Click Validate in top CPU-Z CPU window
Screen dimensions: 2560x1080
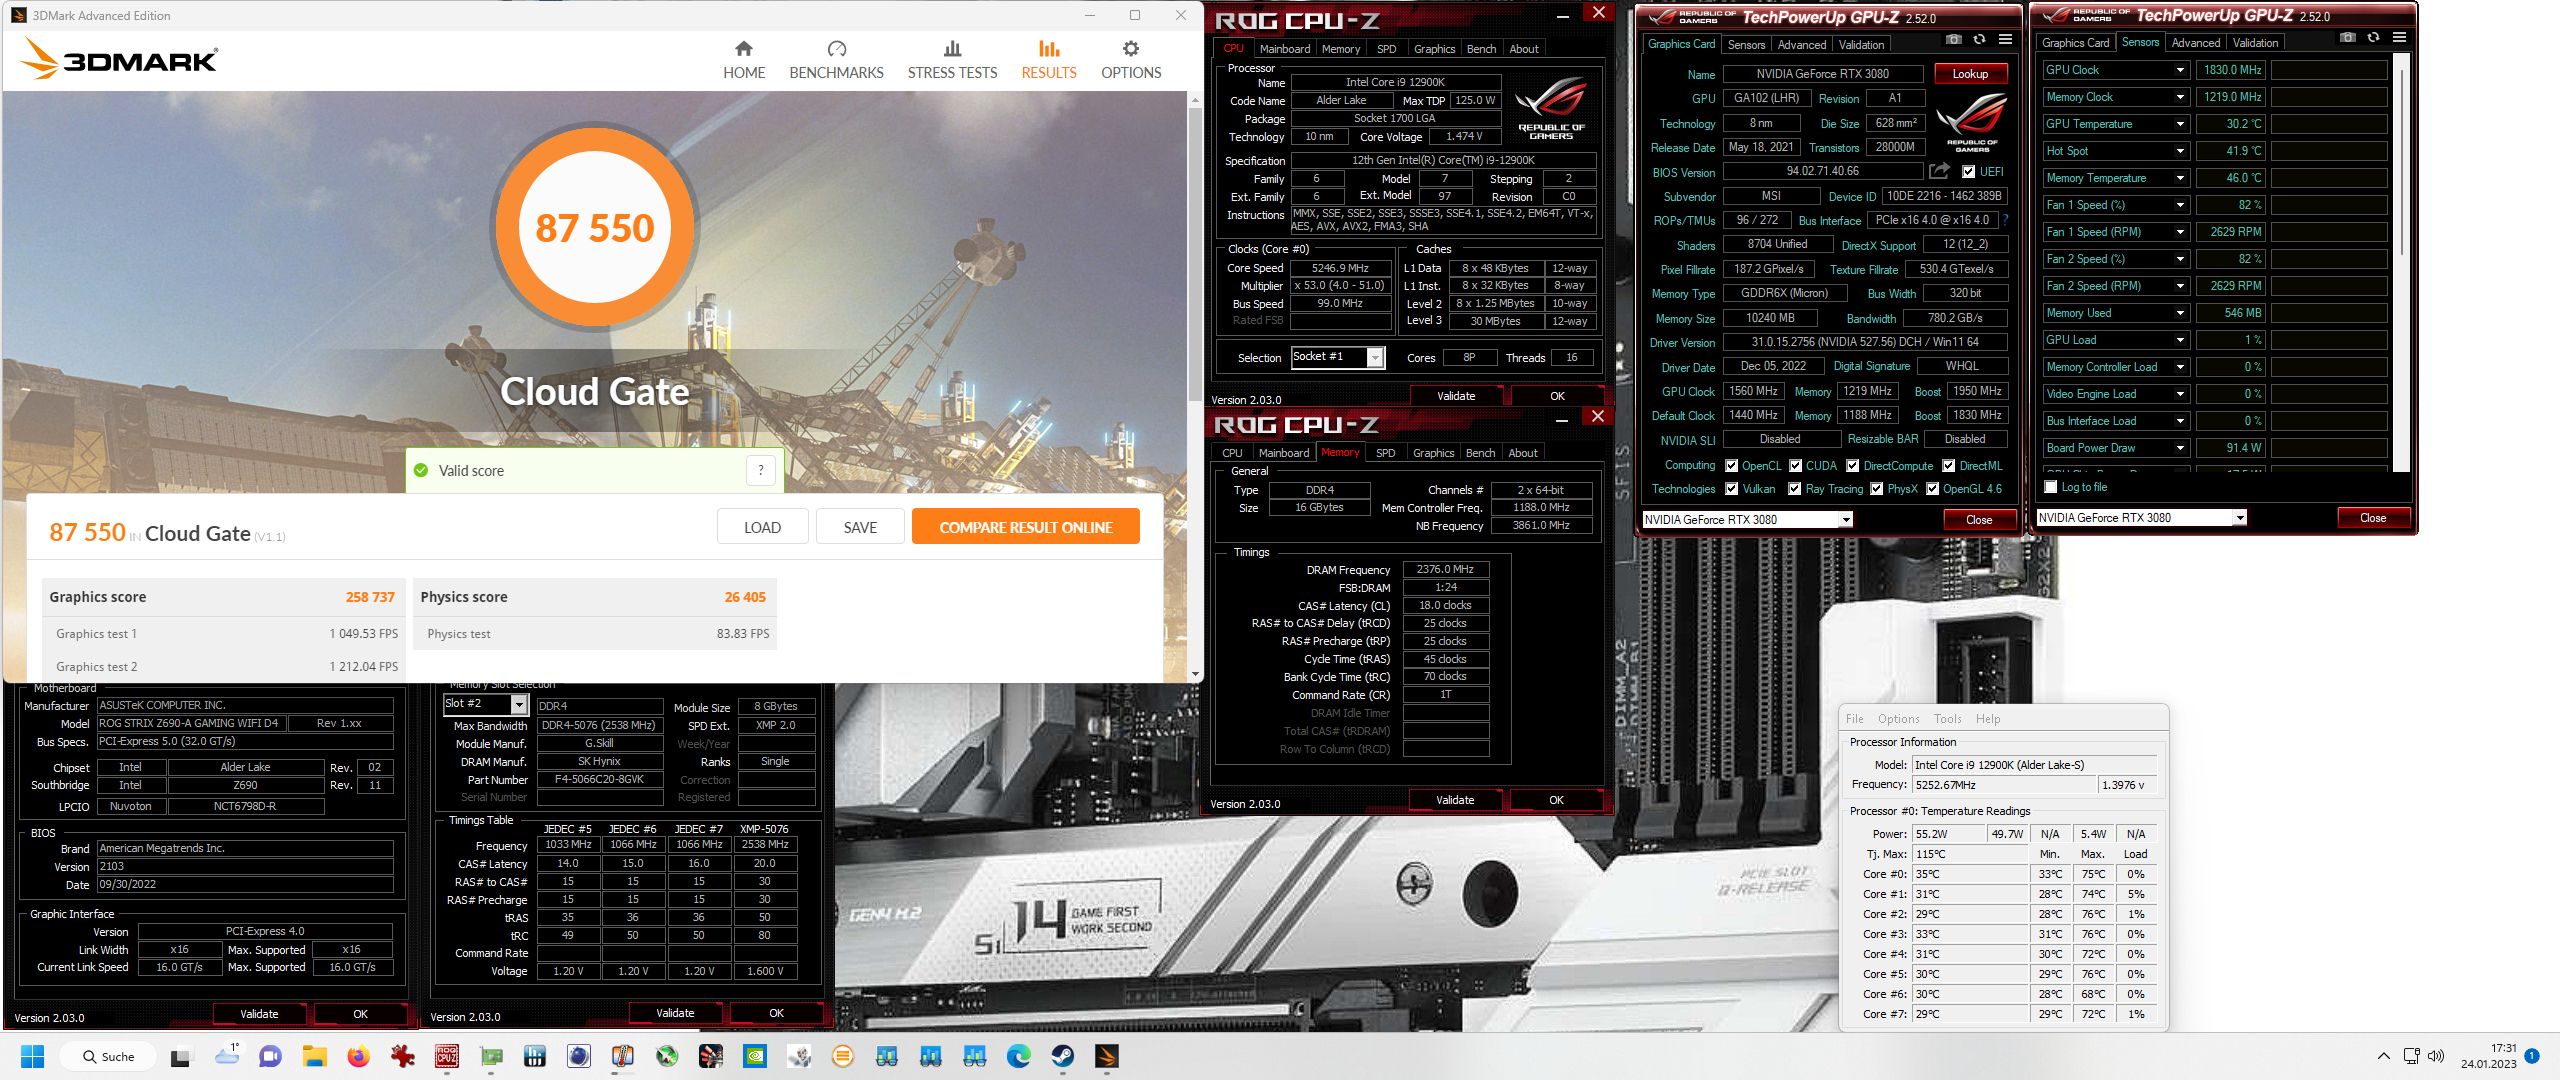coord(1456,396)
